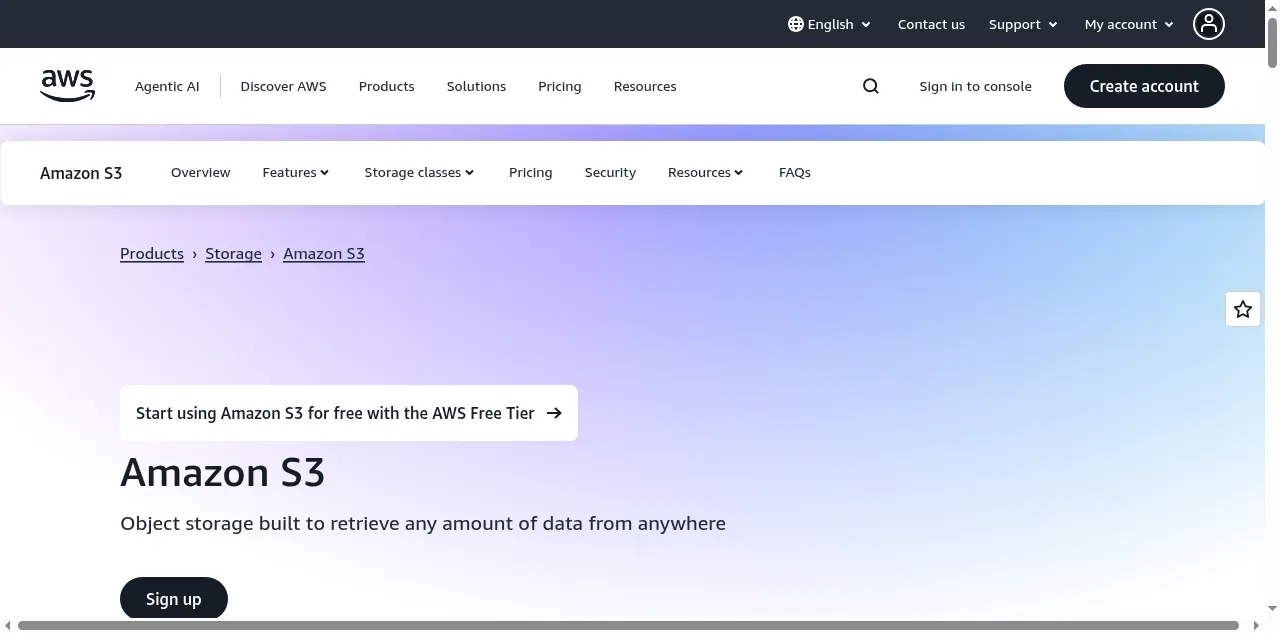Click the user profile avatar icon
1280x633 pixels.
click(x=1209, y=24)
